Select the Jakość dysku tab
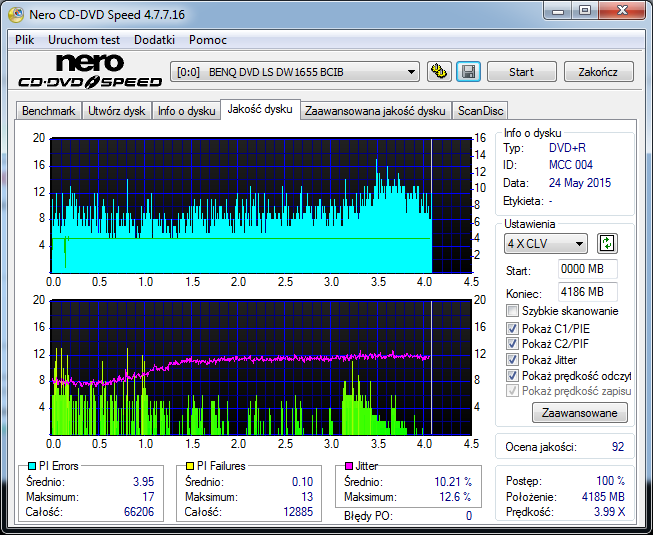This screenshot has height=535, width=653. (x=260, y=109)
